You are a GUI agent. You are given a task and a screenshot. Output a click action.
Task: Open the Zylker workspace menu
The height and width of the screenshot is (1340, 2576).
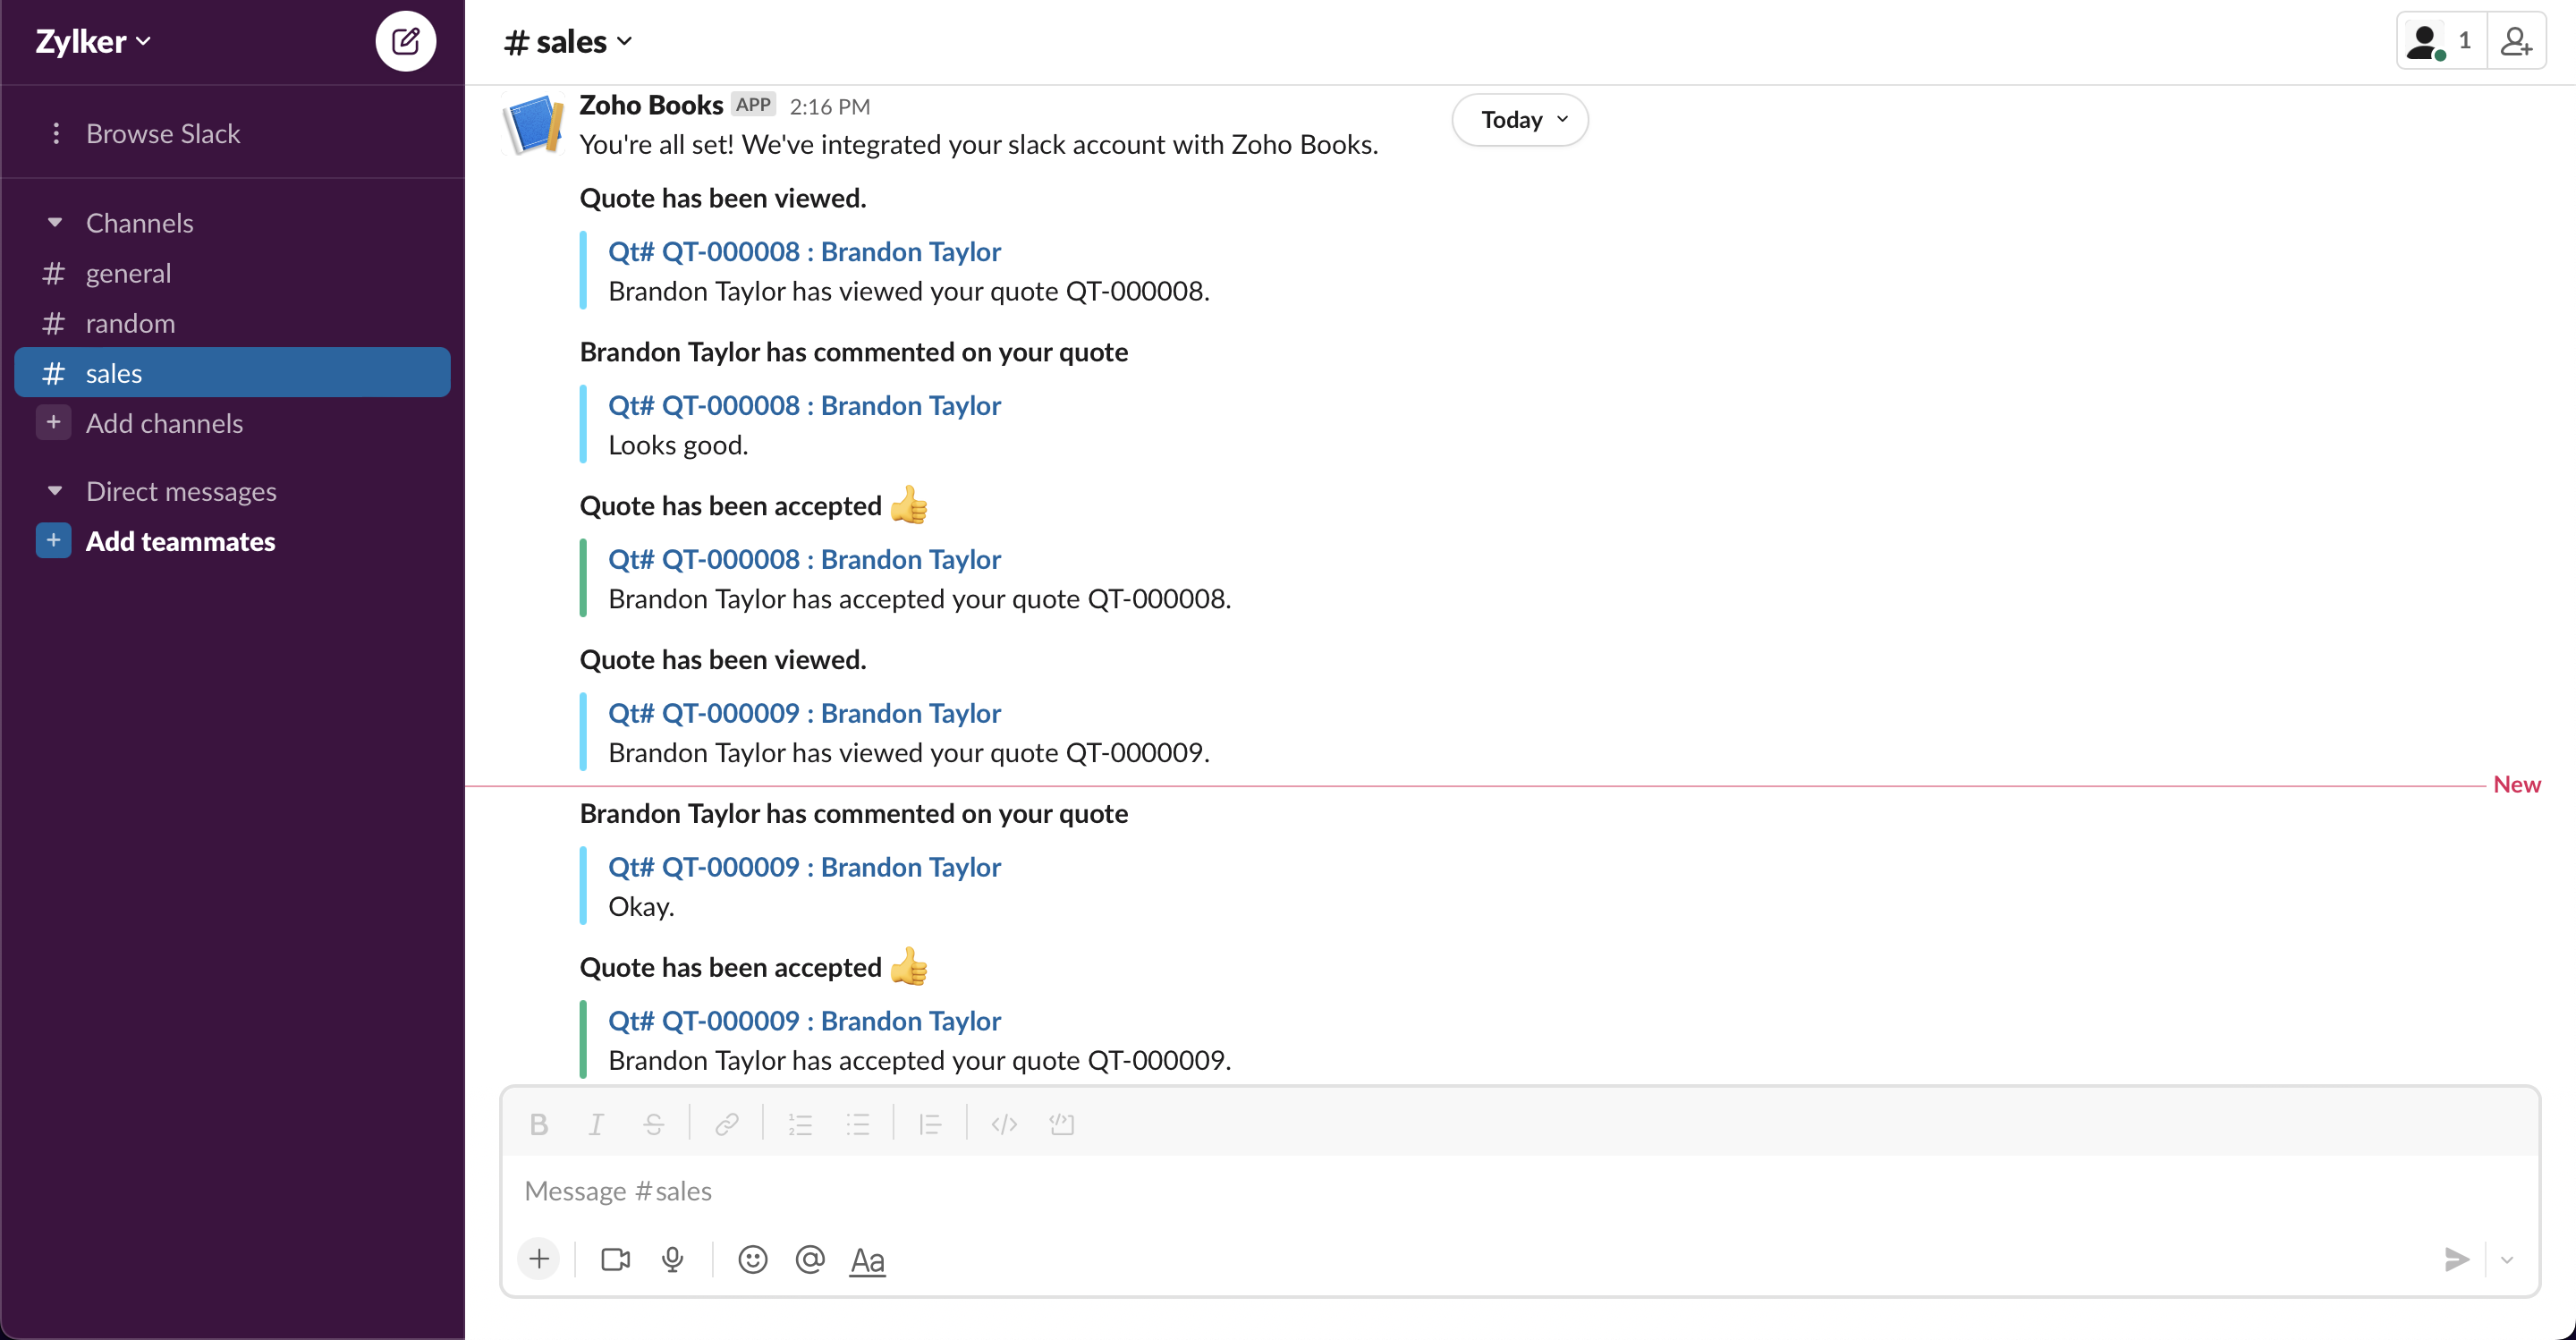(92, 41)
